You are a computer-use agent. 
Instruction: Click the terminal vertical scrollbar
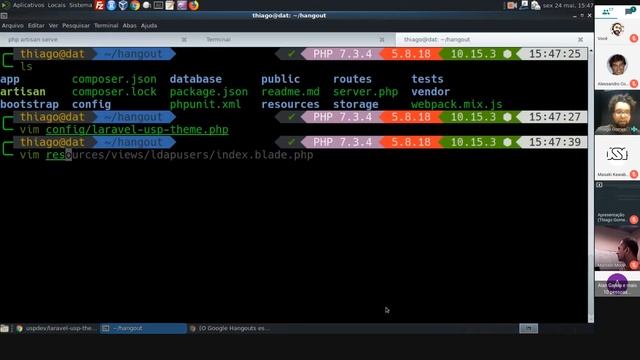pos(591,184)
